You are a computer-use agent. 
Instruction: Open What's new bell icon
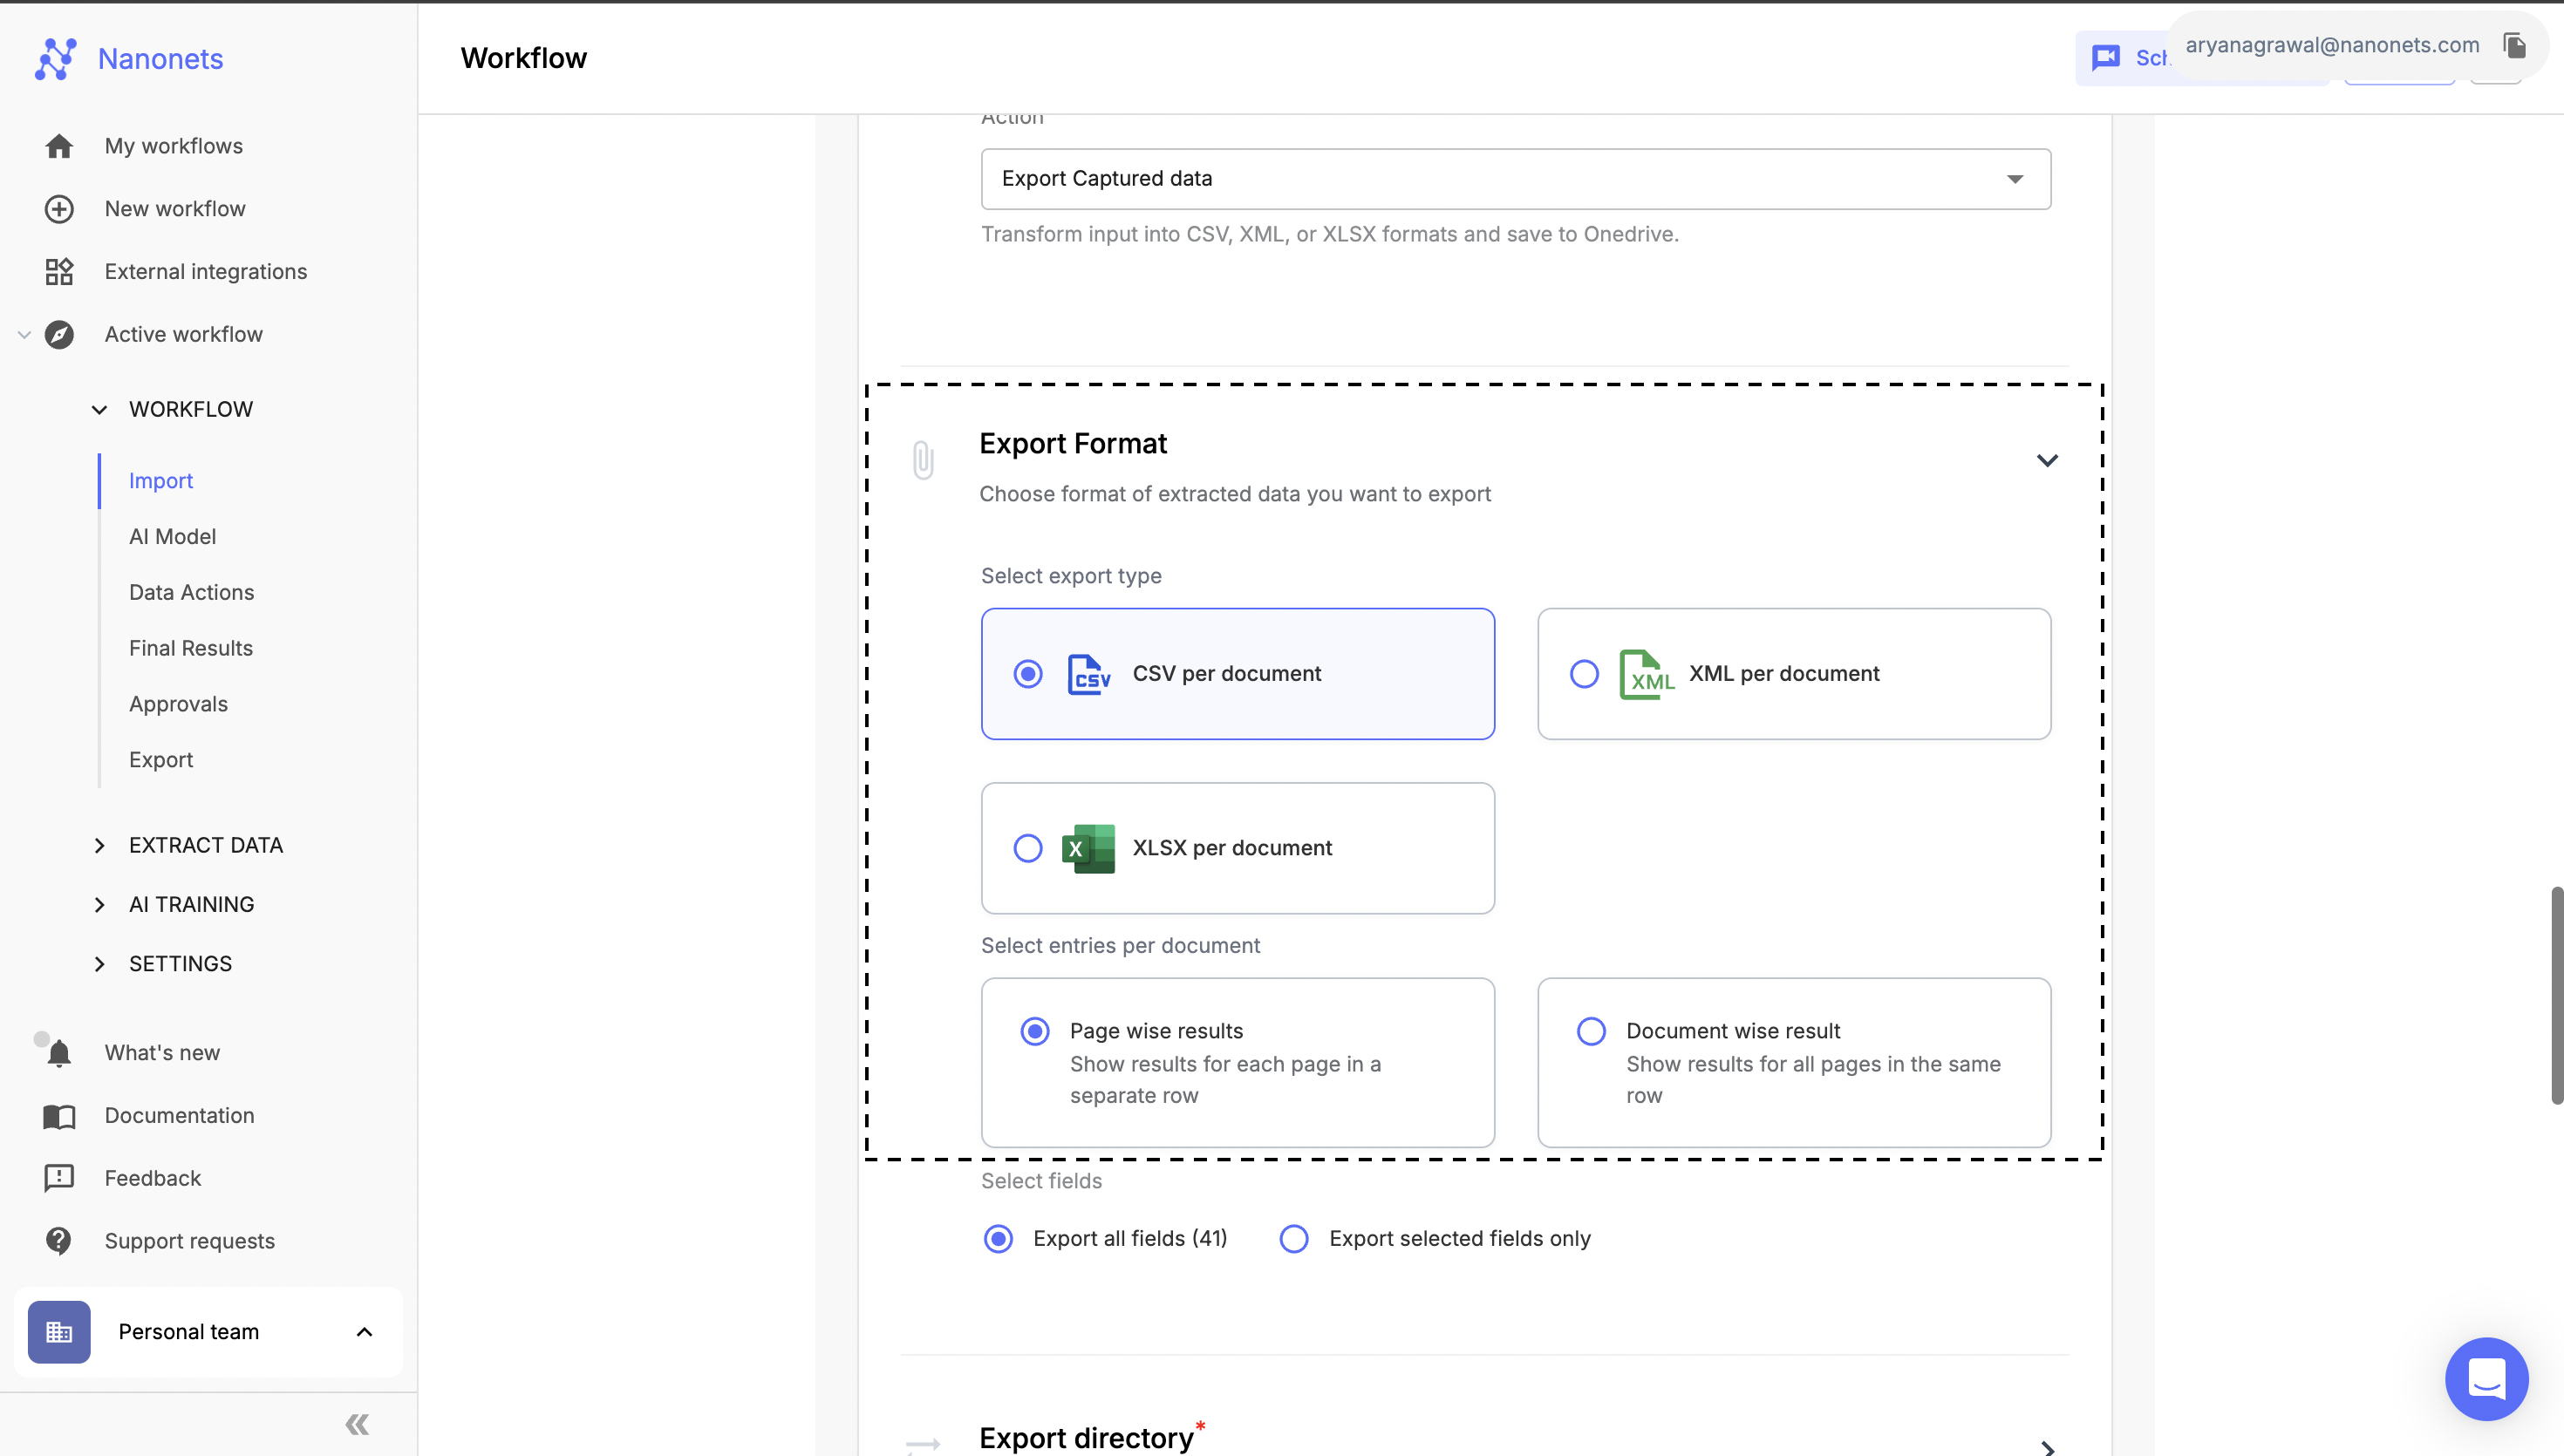pyautogui.click(x=59, y=1053)
